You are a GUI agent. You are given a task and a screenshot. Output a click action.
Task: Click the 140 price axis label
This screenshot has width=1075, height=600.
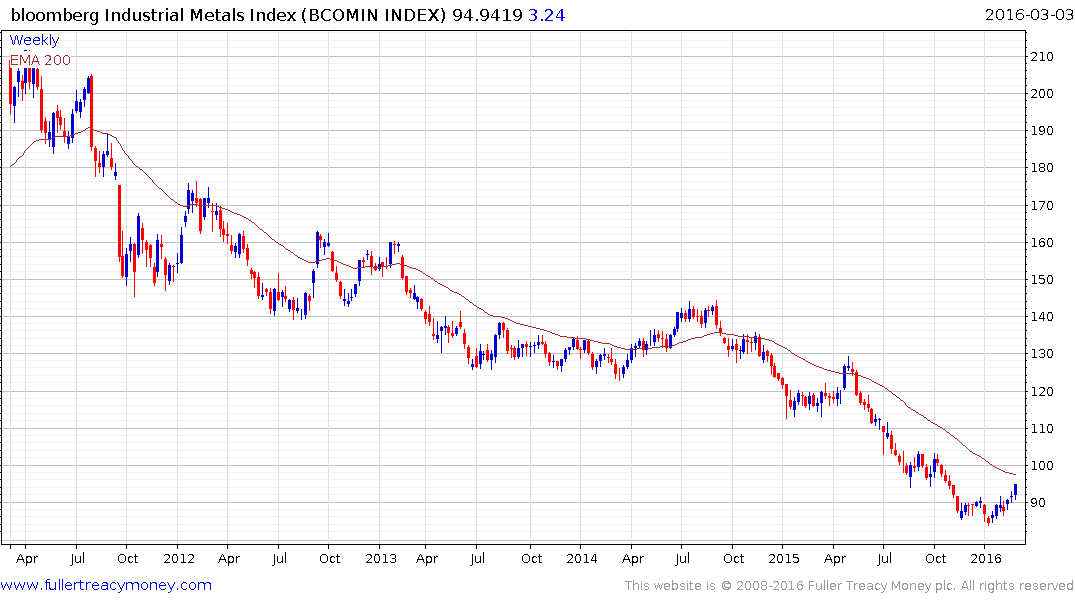1042,317
